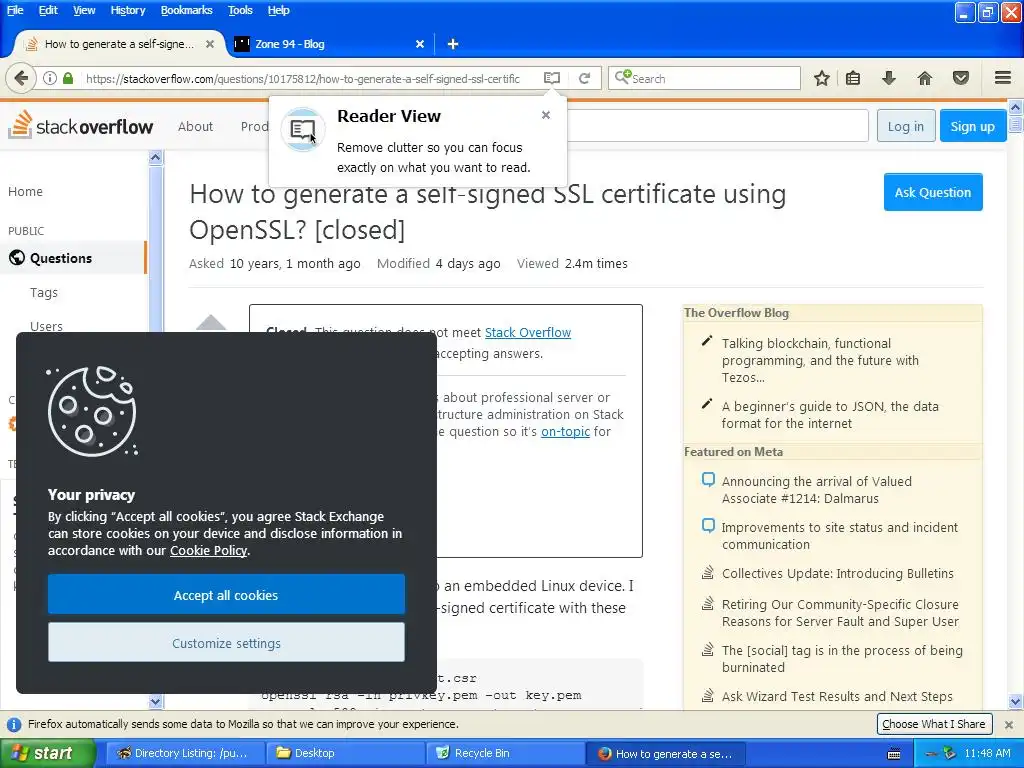Open Desktop folder from taskbar
The height and width of the screenshot is (768, 1024).
[345, 753]
